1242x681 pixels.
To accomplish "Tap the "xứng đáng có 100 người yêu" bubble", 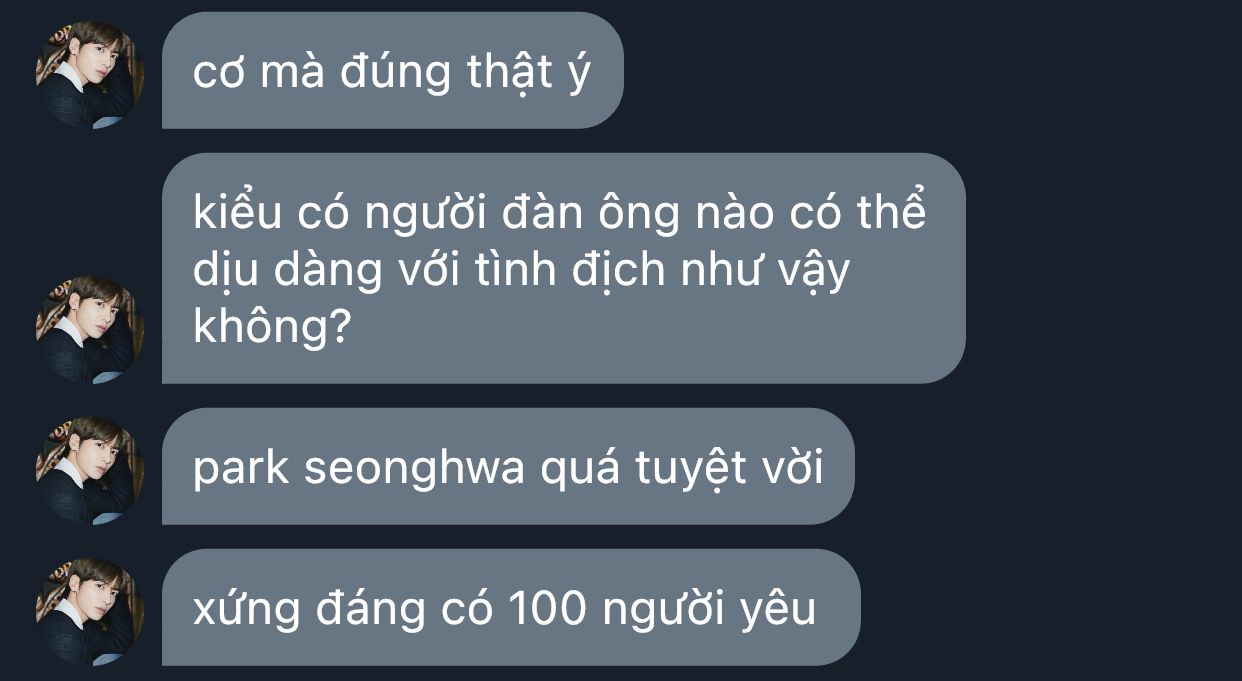I will pos(511,607).
